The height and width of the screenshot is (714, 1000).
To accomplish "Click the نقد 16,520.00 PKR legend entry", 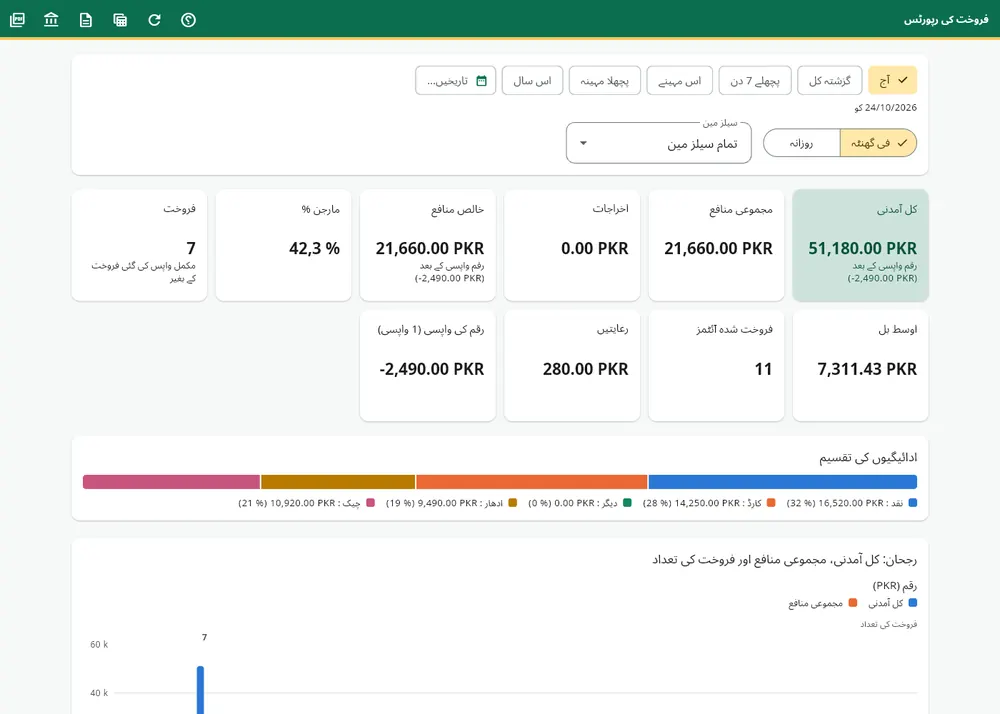I will point(851,503).
